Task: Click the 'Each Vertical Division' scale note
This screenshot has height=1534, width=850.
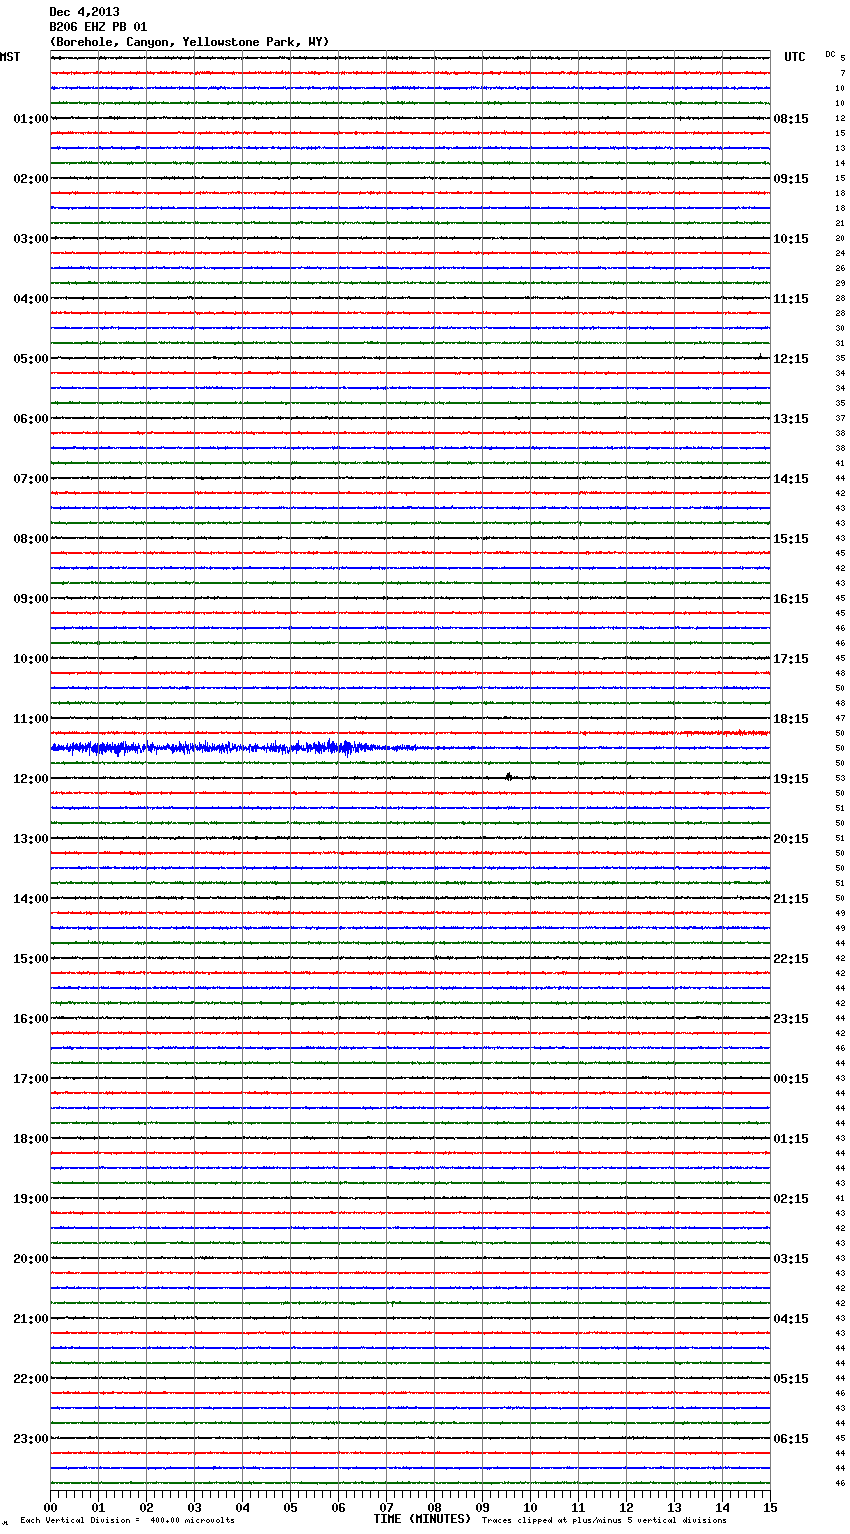Action: [x=127, y=1521]
